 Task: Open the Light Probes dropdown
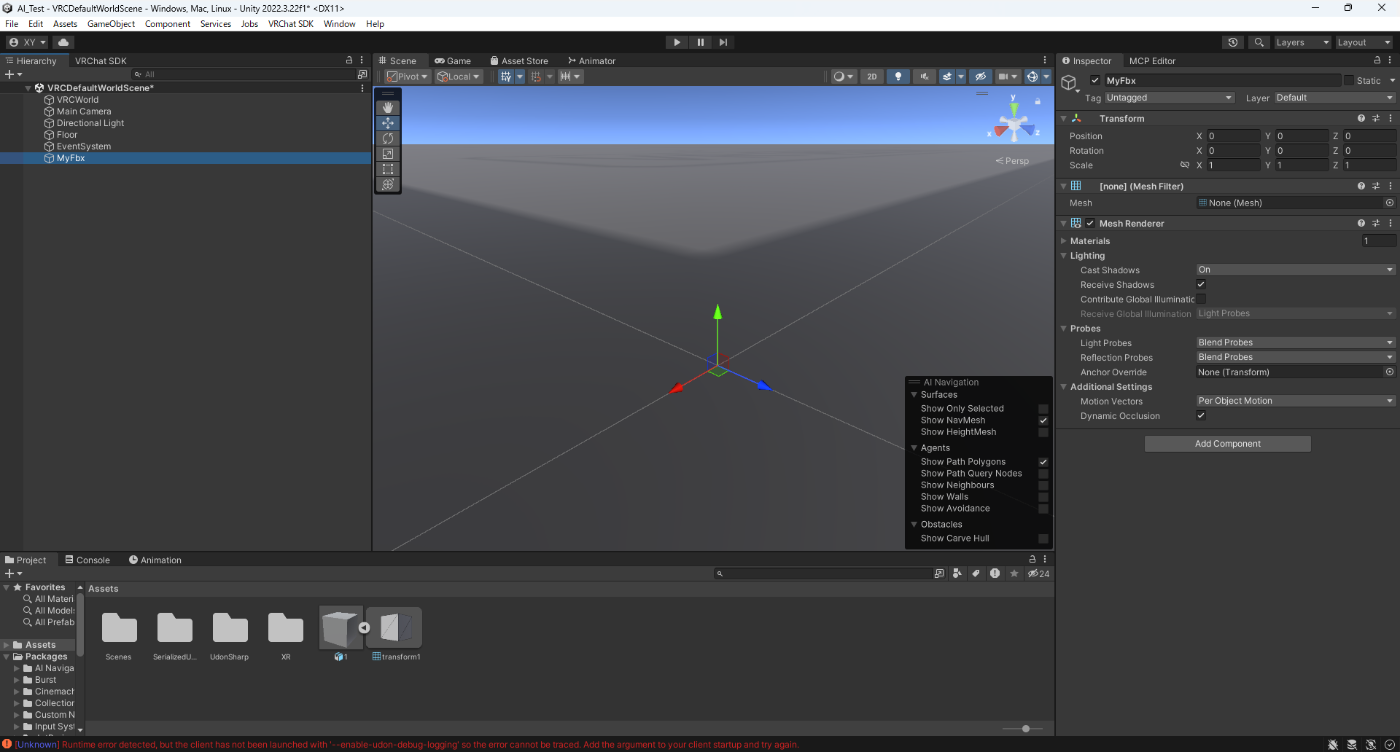(x=1296, y=343)
